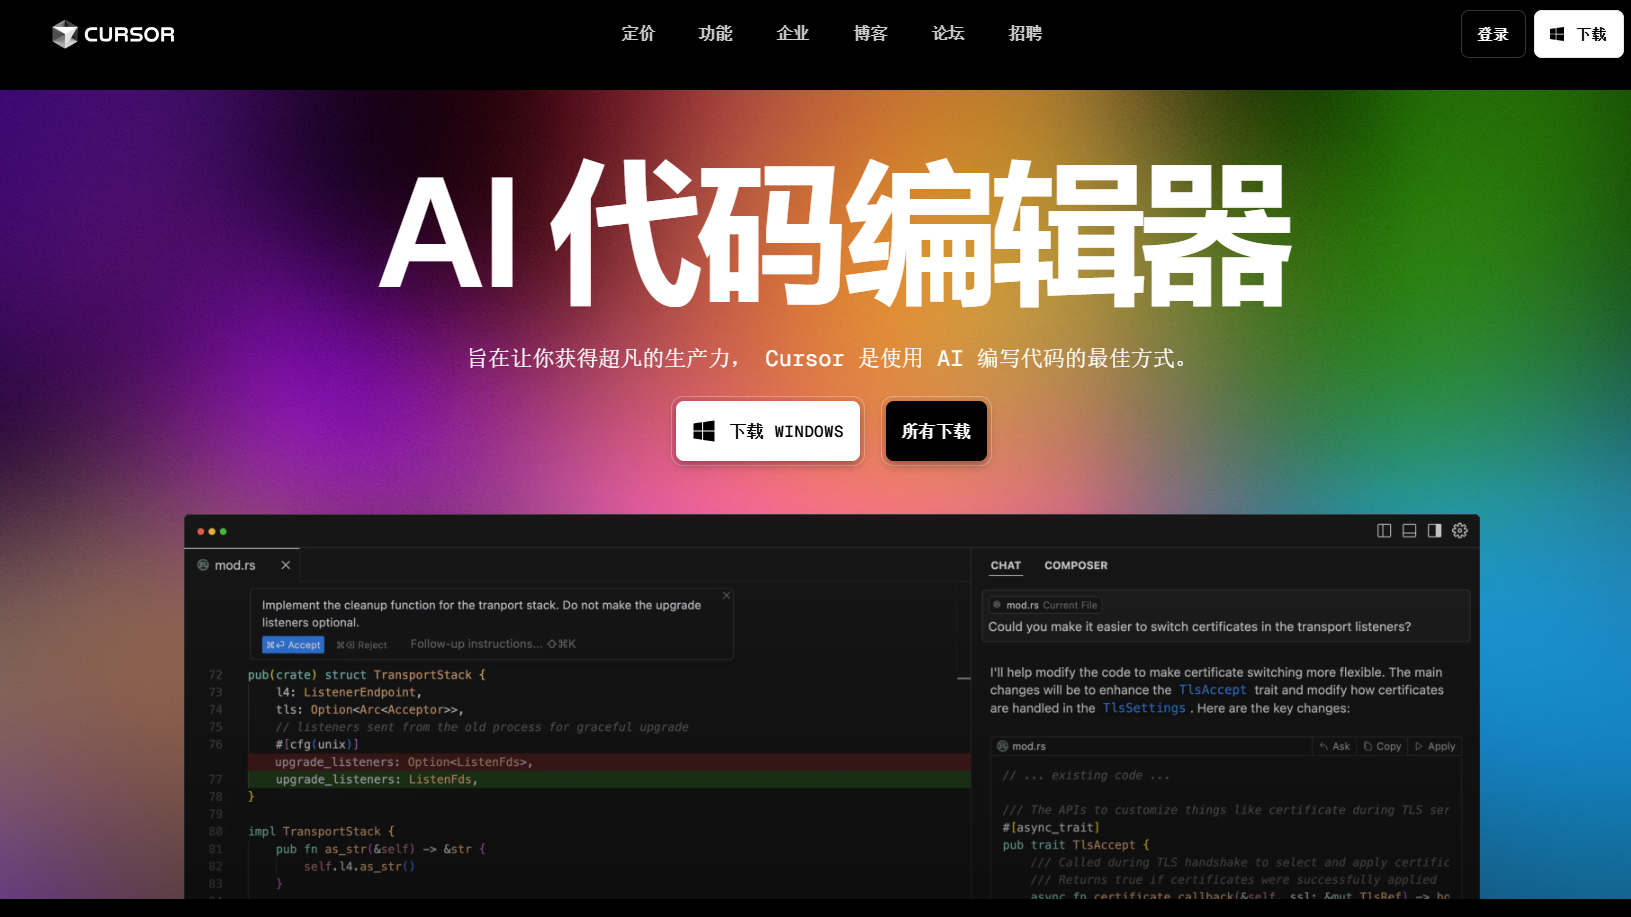Click the TlsSettings code reference
The height and width of the screenshot is (917, 1631).
point(1144,708)
